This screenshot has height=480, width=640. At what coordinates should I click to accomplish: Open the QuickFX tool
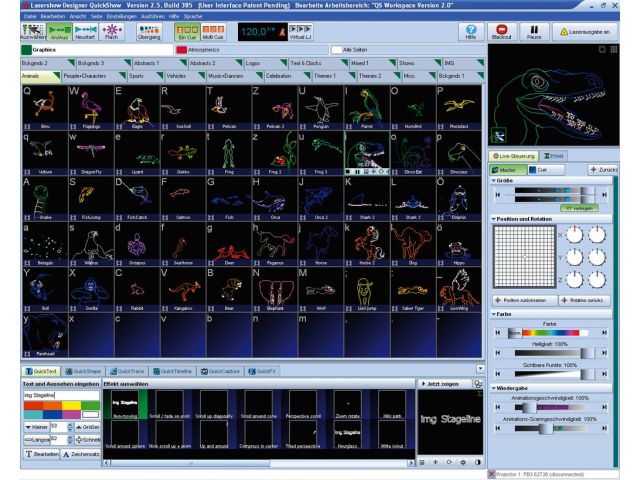262,371
